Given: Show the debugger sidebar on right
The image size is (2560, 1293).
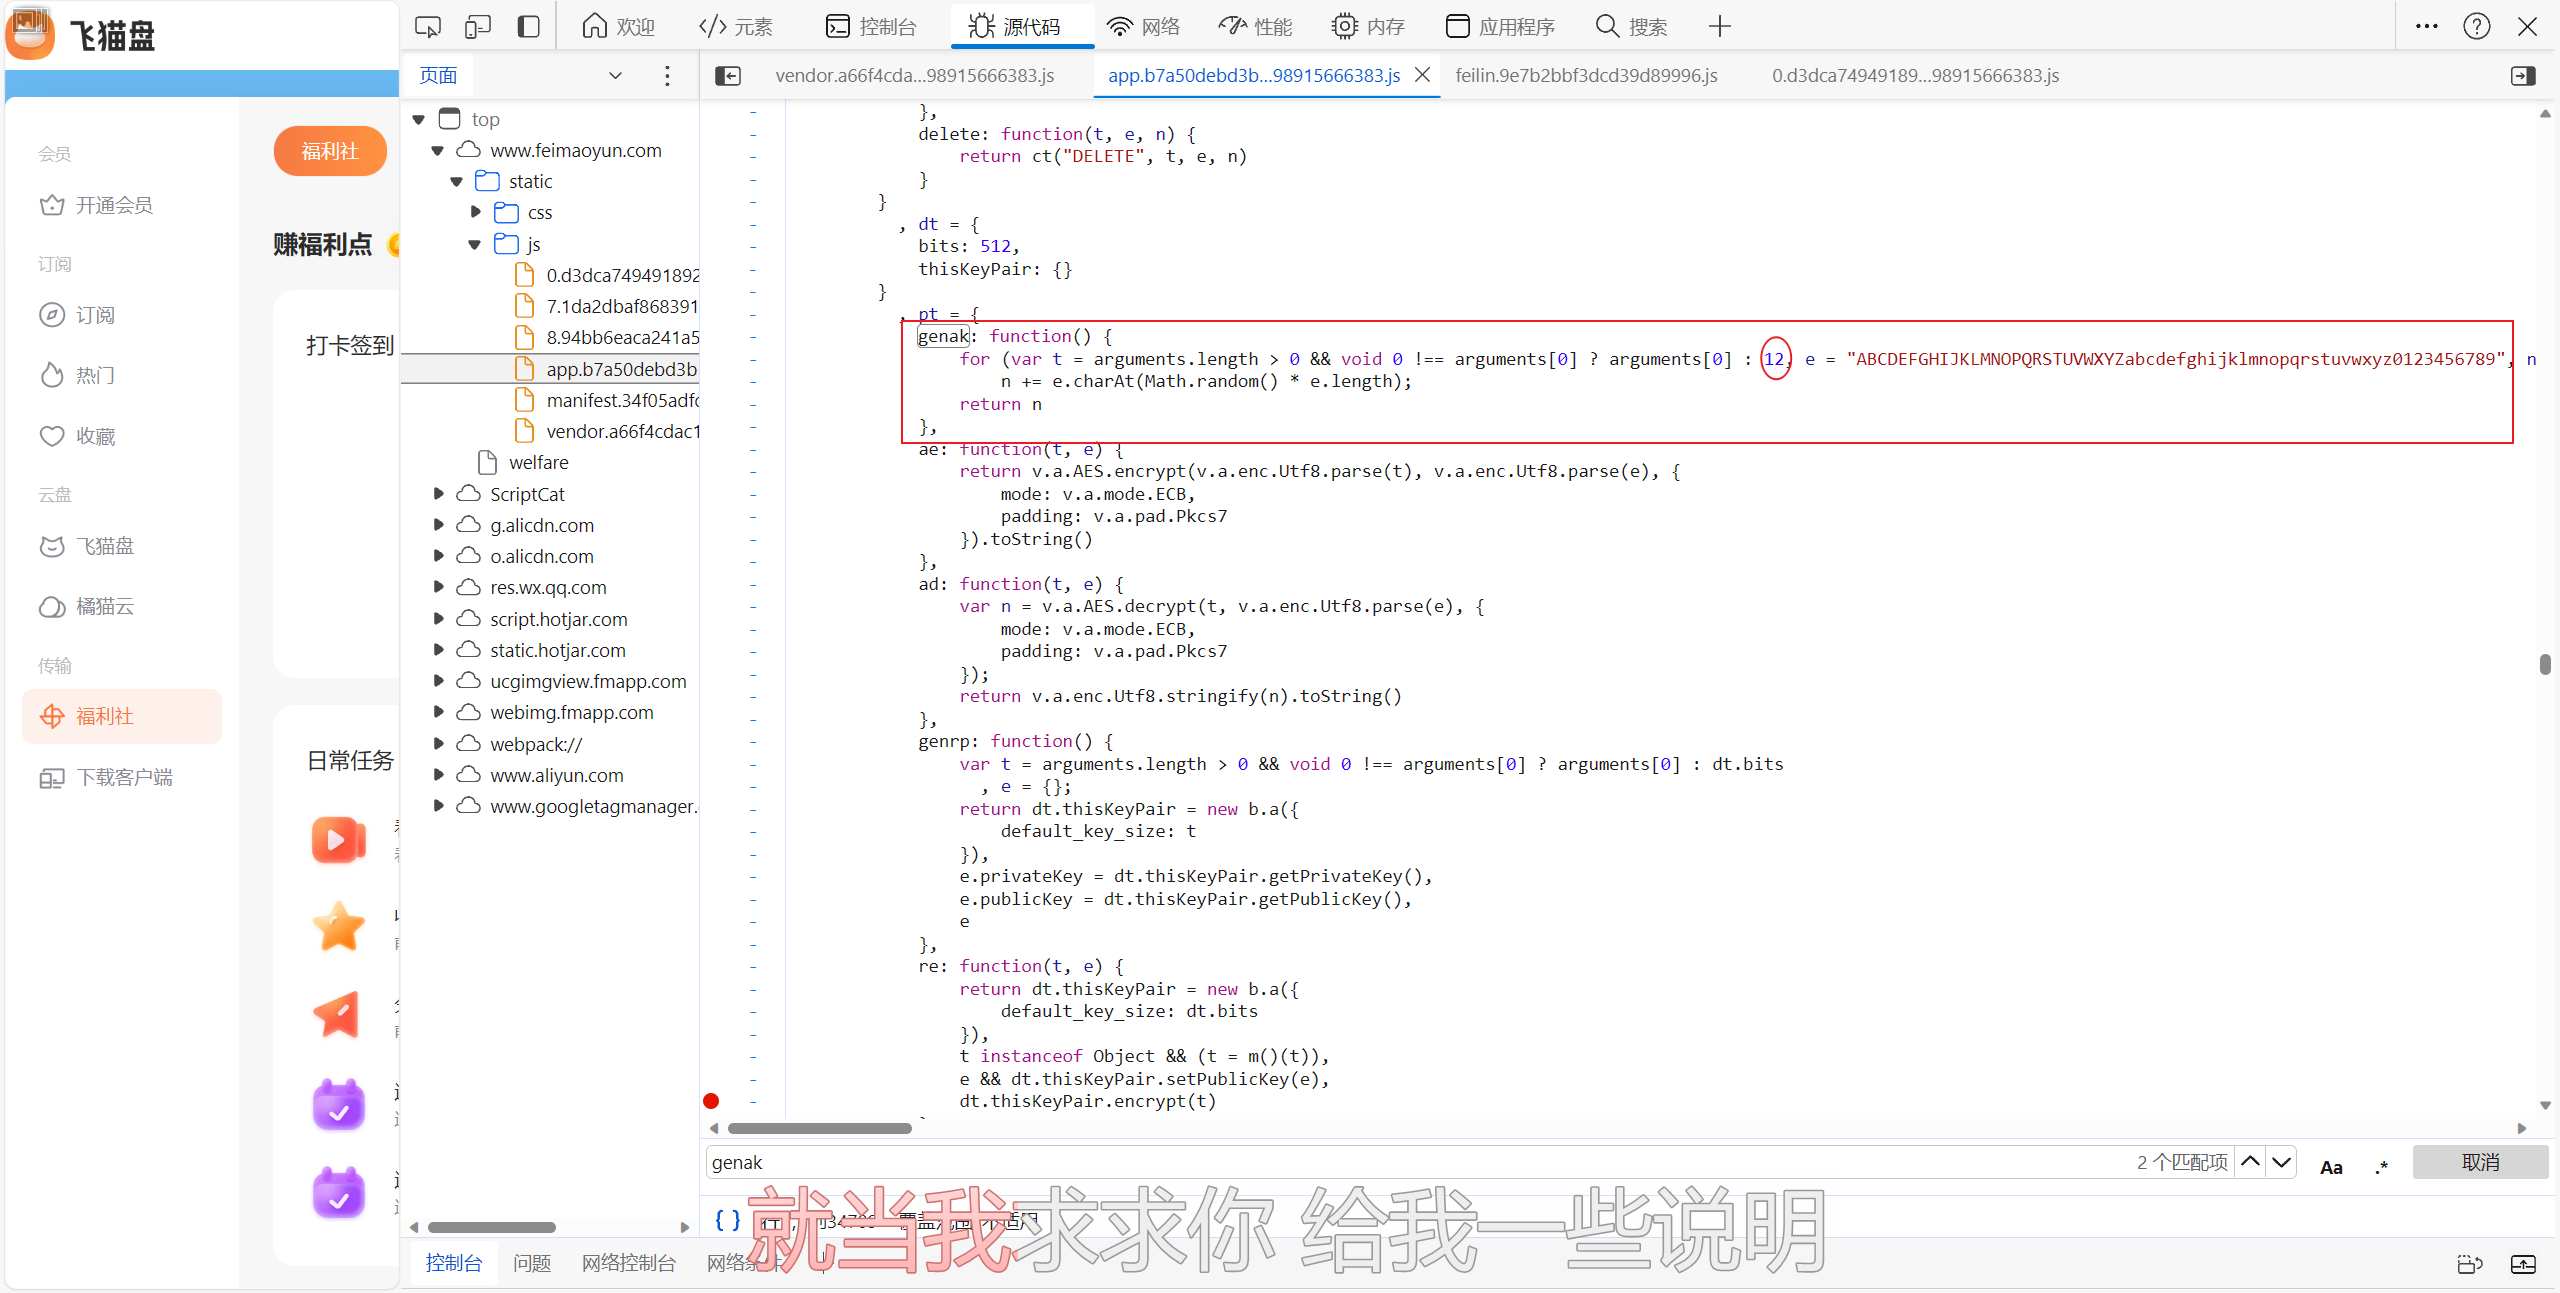Looking at the screenshot, I should pyautogui.click(x=2522, y=76).
